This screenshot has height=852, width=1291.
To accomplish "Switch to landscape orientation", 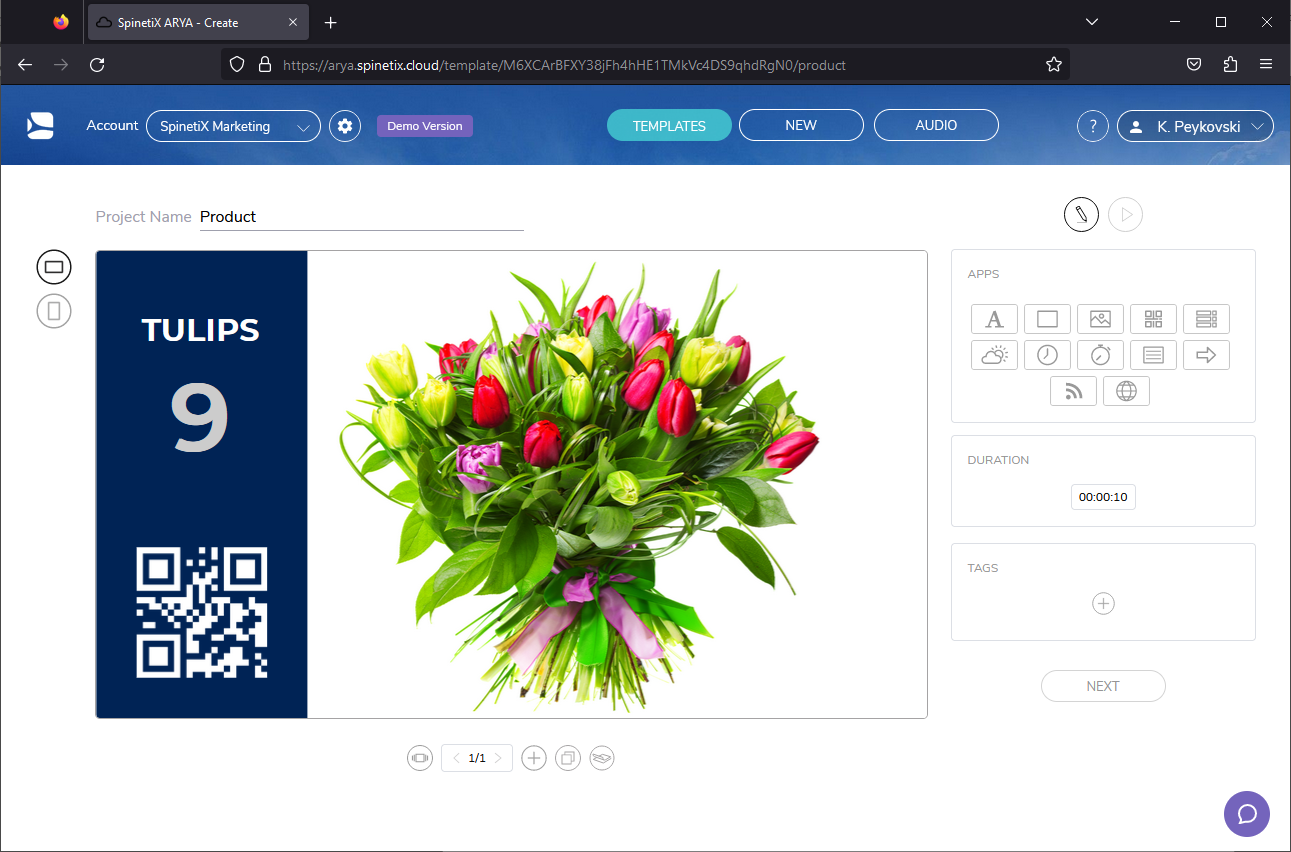I will (53, 266).
